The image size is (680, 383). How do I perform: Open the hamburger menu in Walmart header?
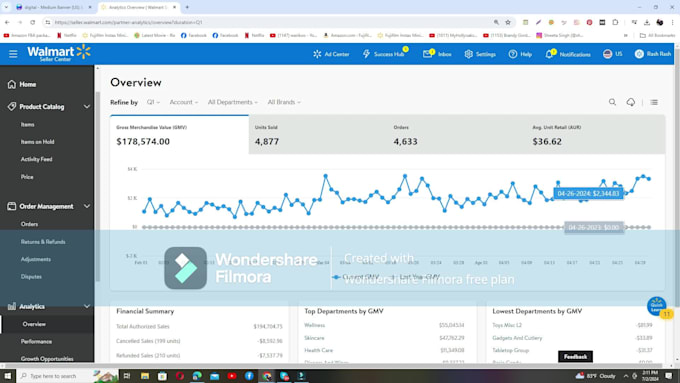pyautogui.click(x=13, y=54)
